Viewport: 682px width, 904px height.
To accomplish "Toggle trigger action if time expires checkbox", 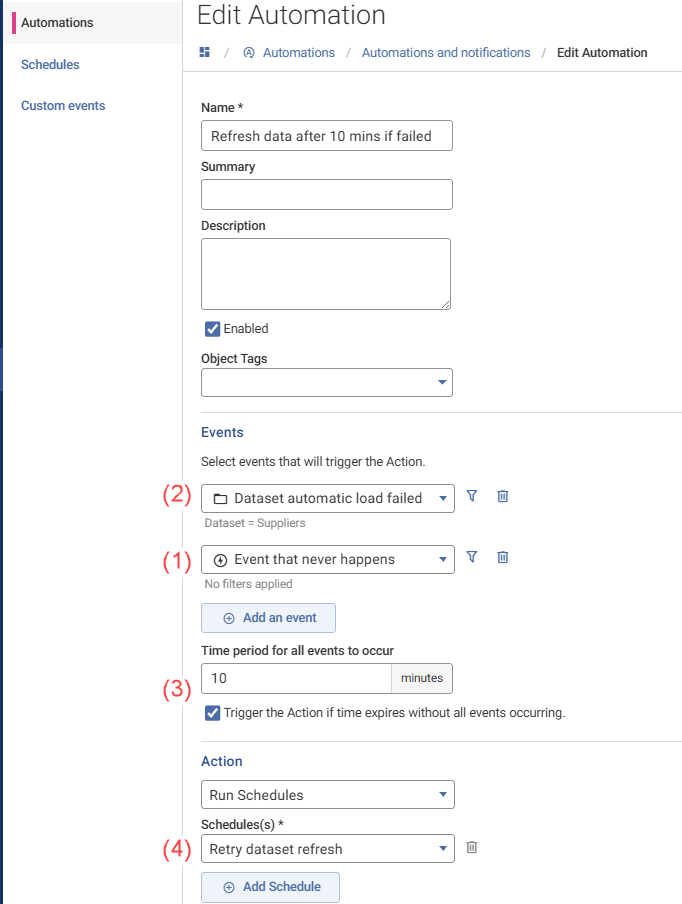I will click(x=212, y=713).
